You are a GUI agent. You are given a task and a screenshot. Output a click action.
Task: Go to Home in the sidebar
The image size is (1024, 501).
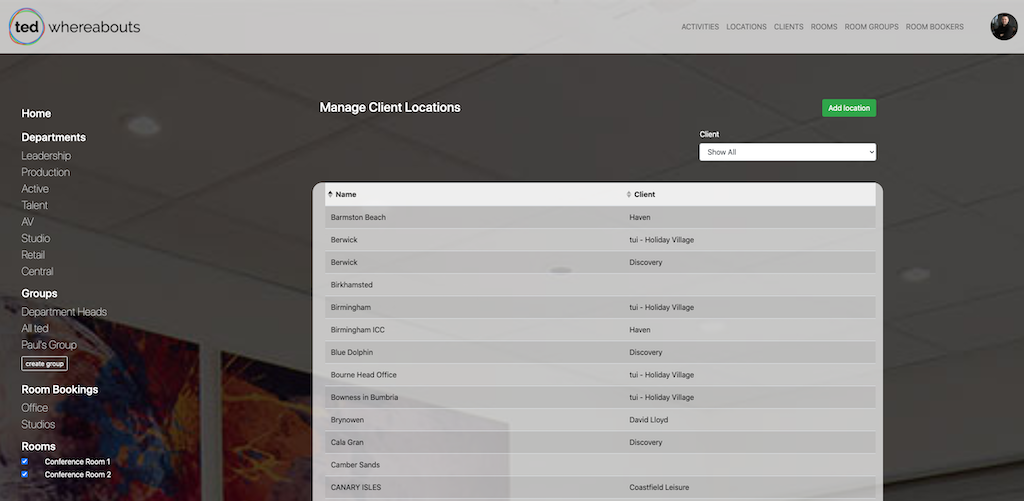pyautogui.click(x=36, y=114)
